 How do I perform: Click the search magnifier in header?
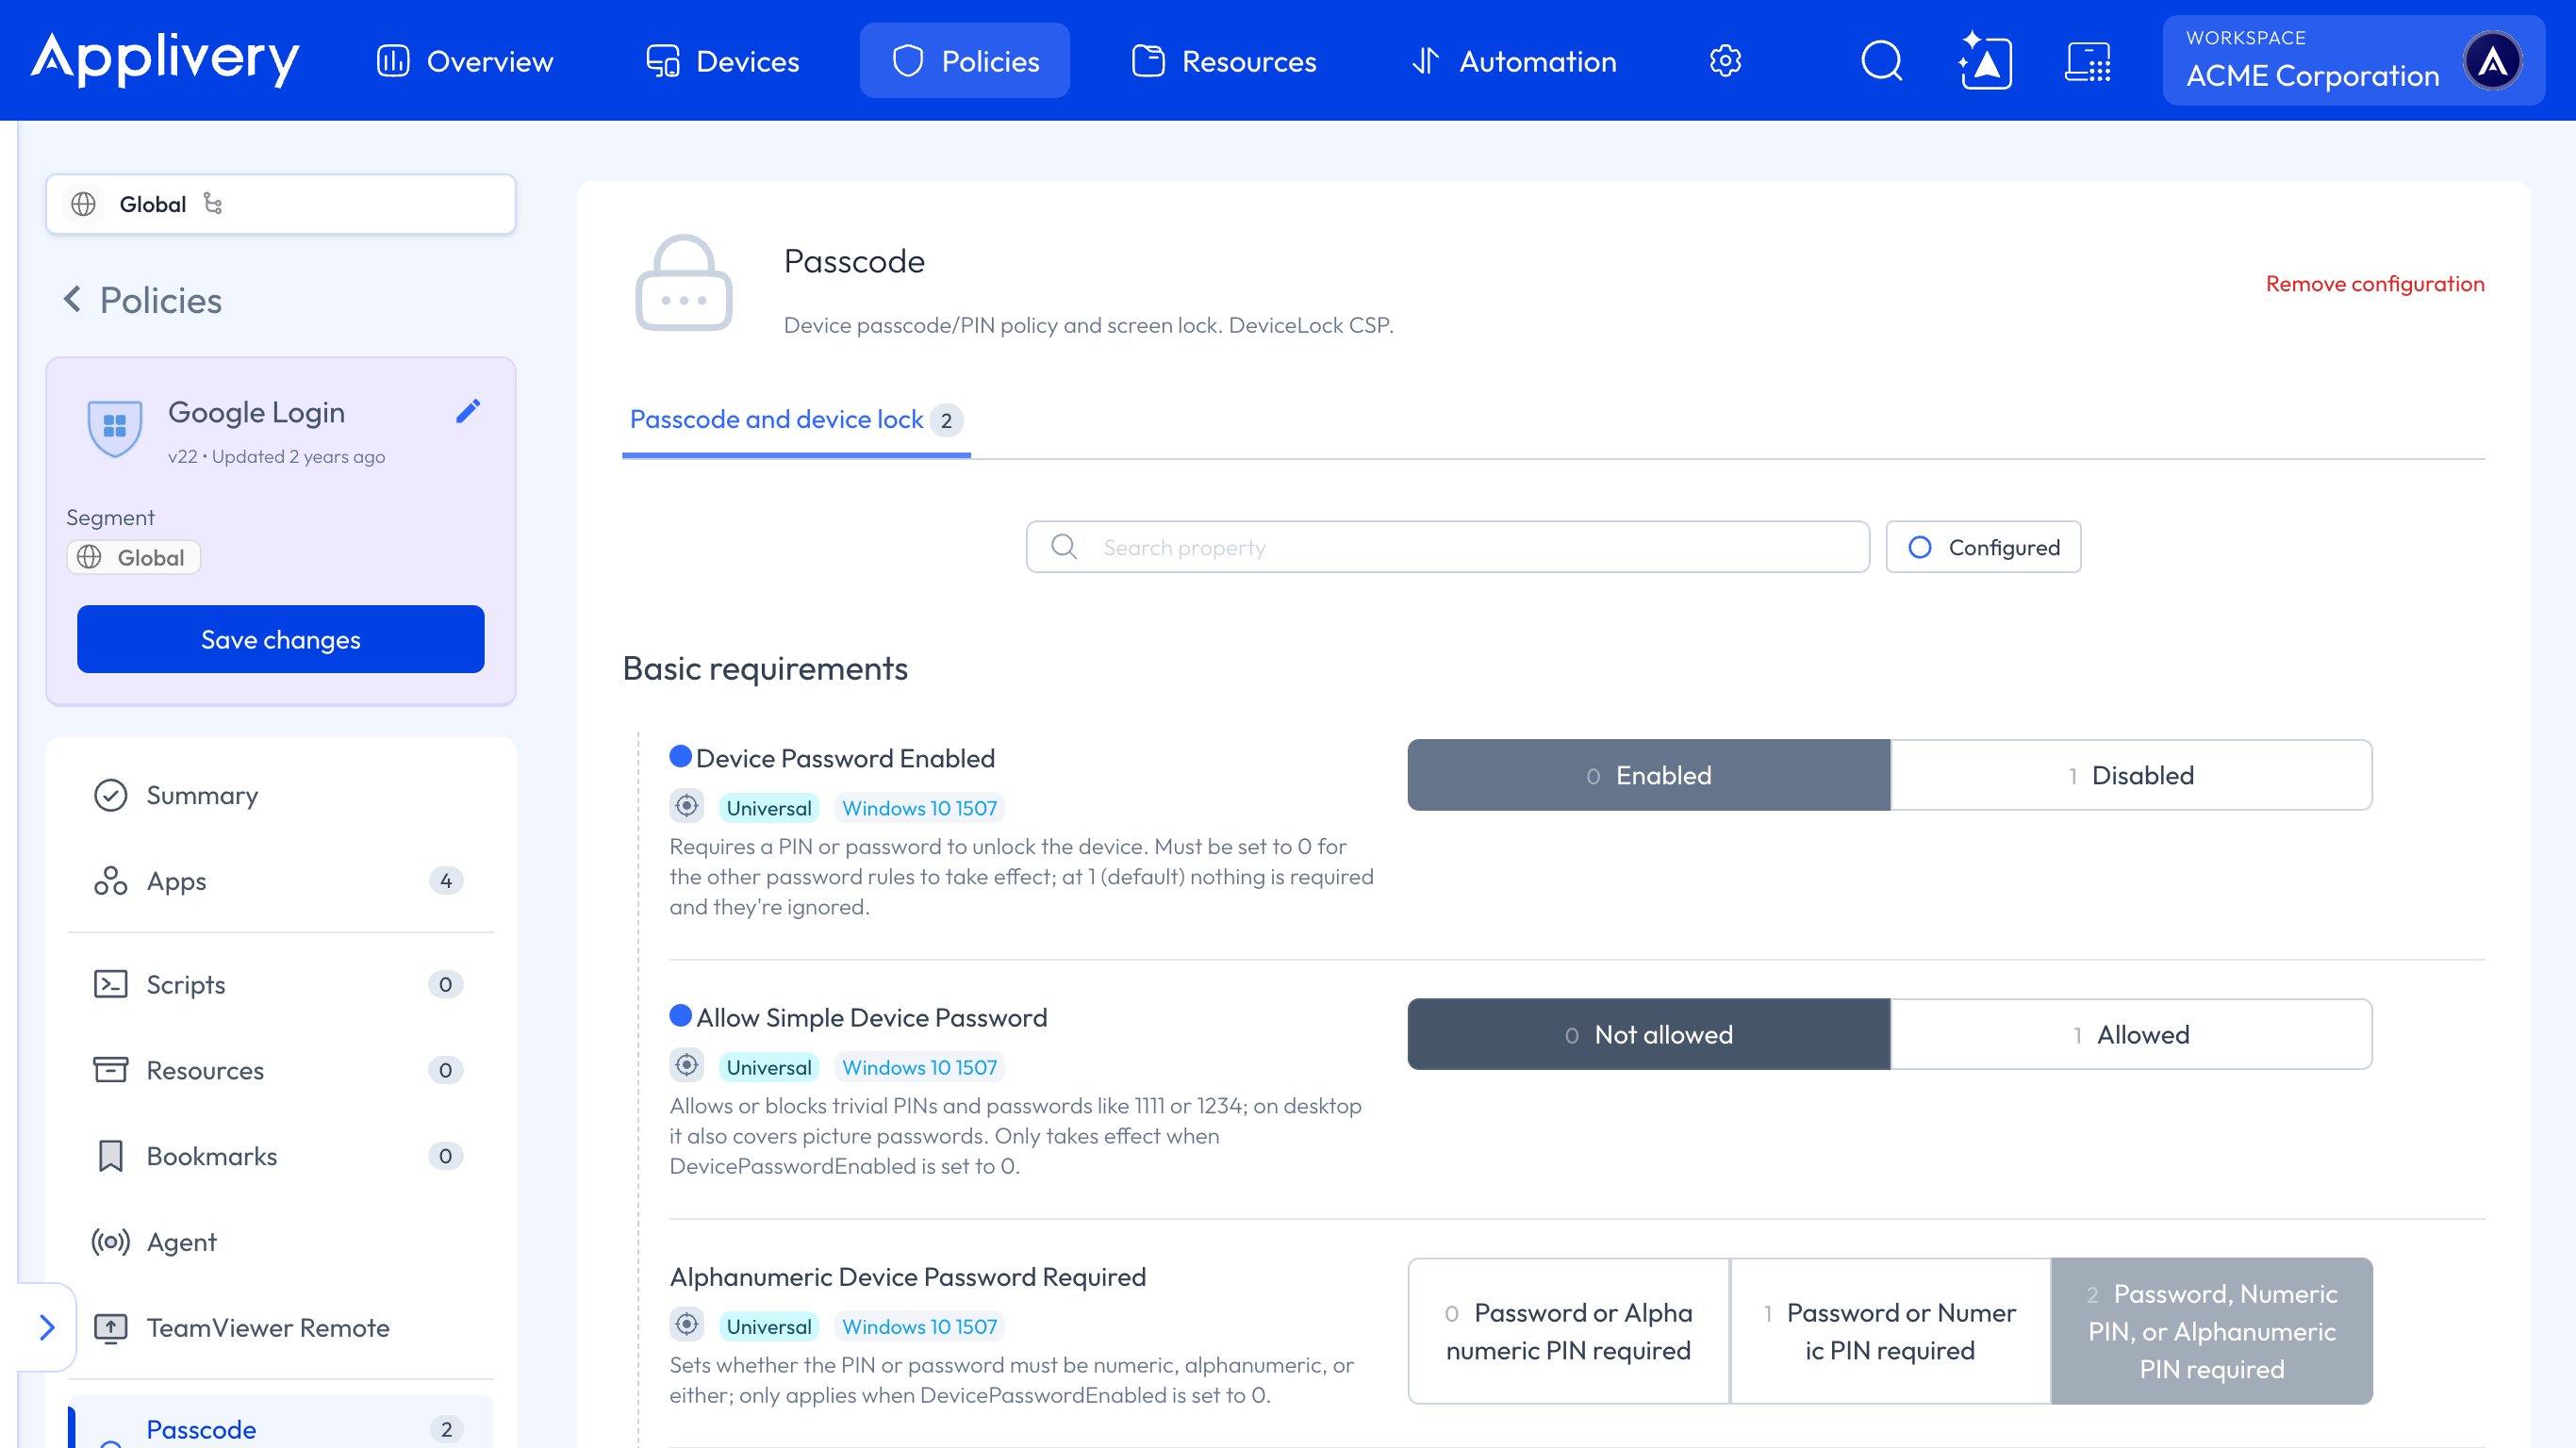[1881, 61]
